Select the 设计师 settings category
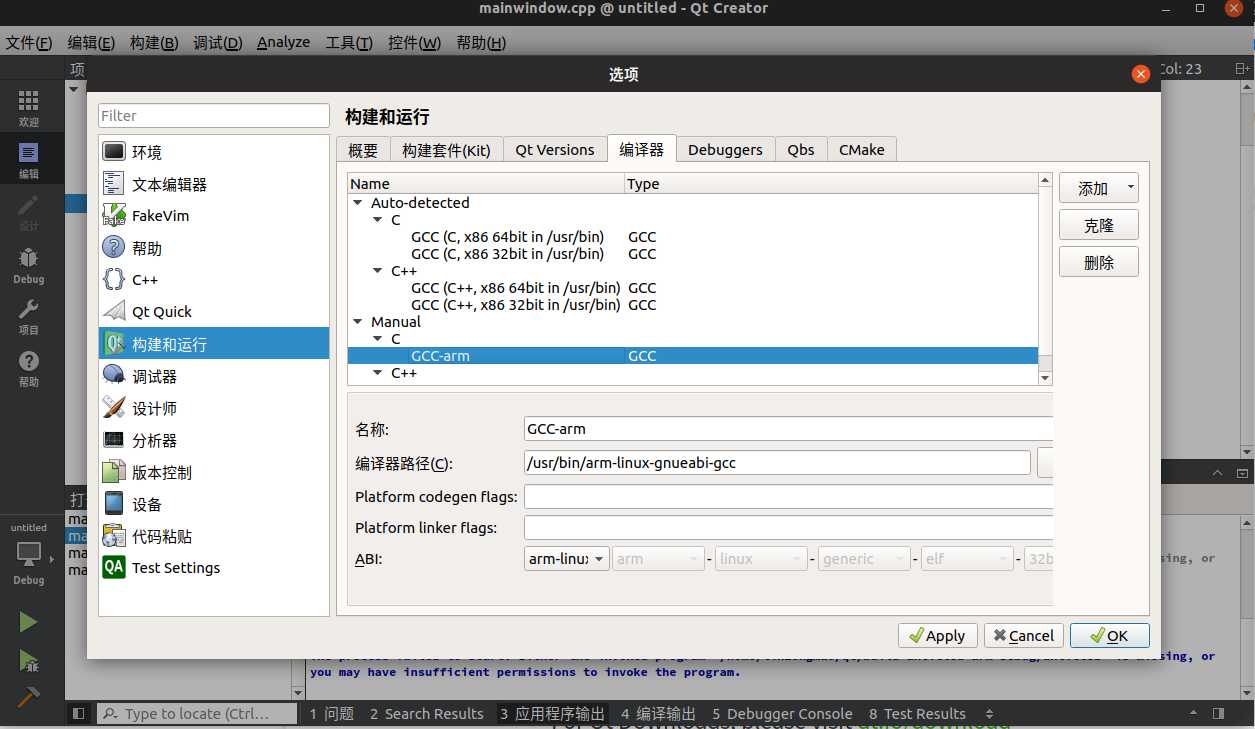Screen dimensions: 1255x729 214,408
